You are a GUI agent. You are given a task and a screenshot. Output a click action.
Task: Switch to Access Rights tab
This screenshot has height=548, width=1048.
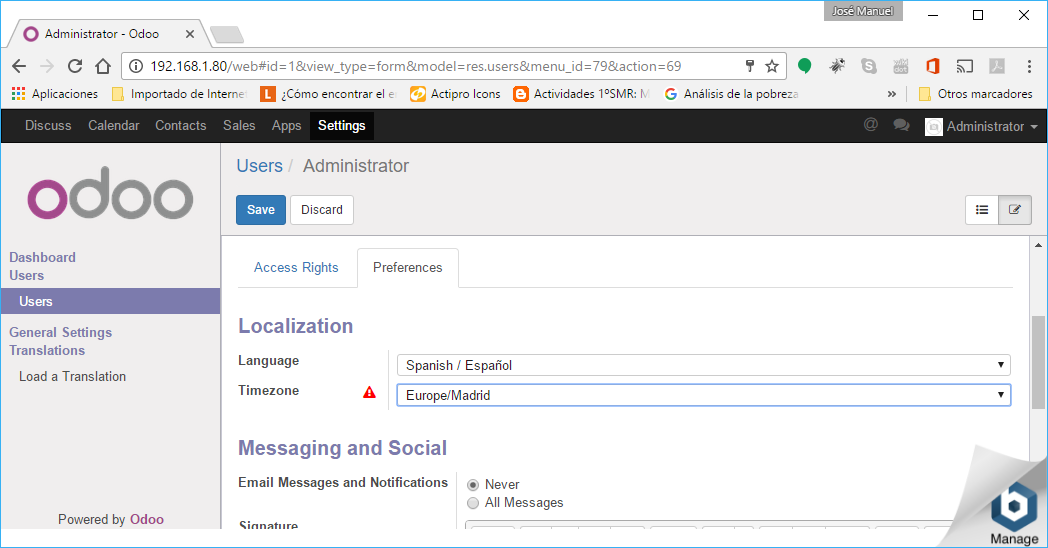tap(296, 268)
